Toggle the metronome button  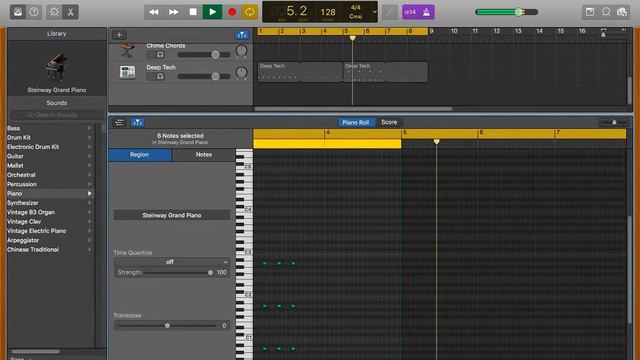(426, 12)
